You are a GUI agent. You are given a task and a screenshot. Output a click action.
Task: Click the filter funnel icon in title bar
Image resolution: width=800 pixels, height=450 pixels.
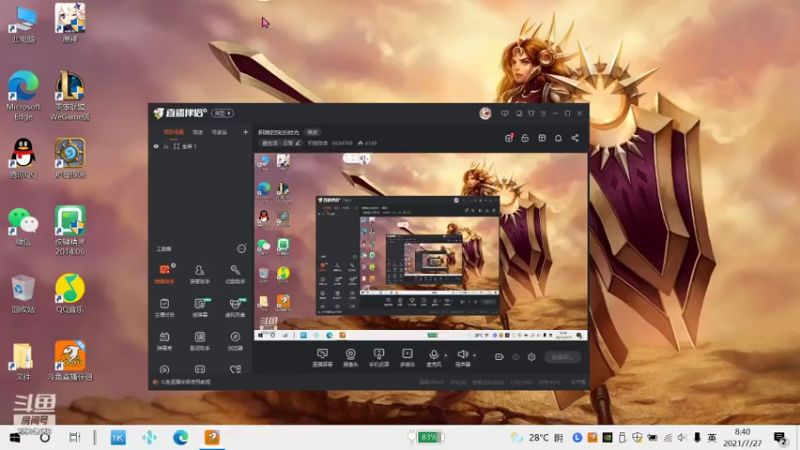pyautogui.click(x=531, y=113)
